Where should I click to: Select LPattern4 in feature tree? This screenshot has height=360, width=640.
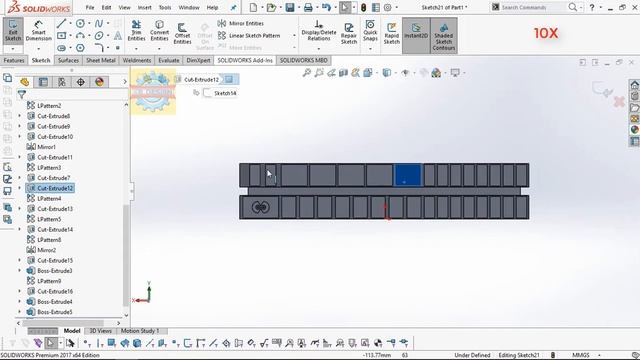pyautogui.click(x=44, y=198)
